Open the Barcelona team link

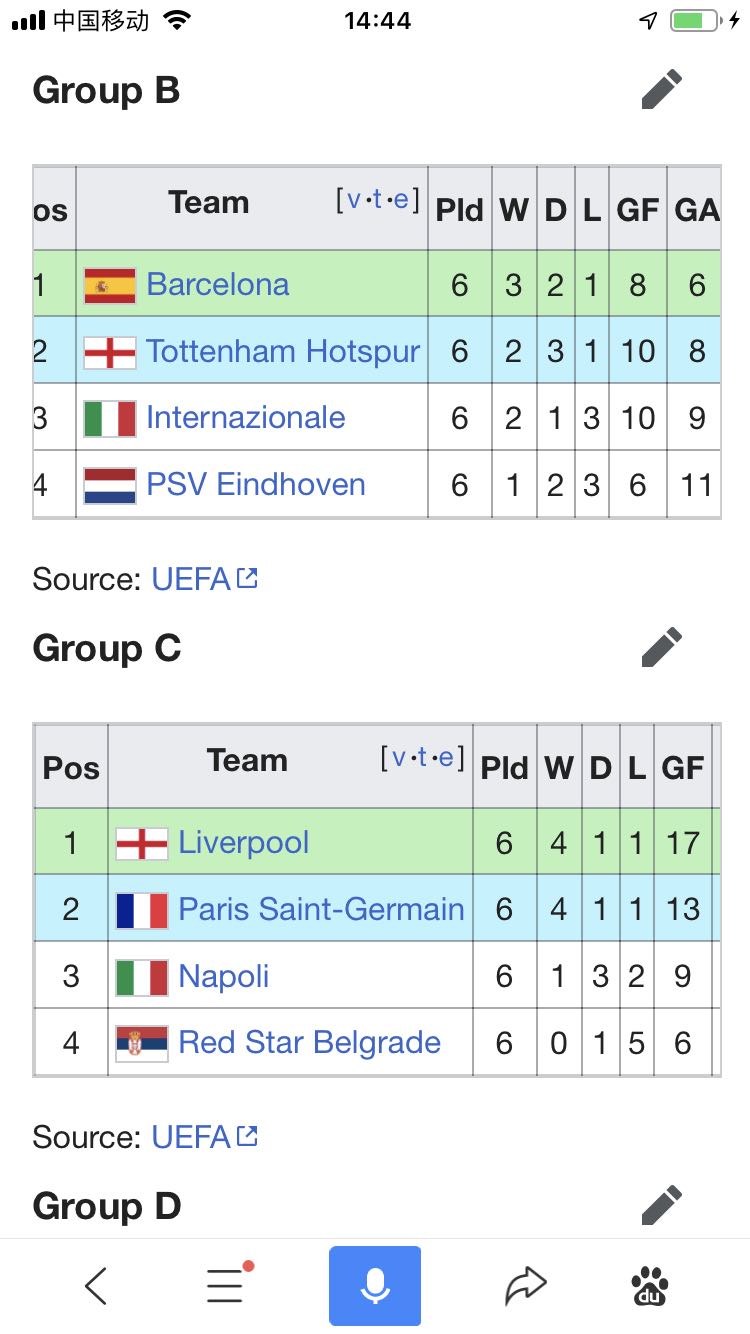point(218,284)
